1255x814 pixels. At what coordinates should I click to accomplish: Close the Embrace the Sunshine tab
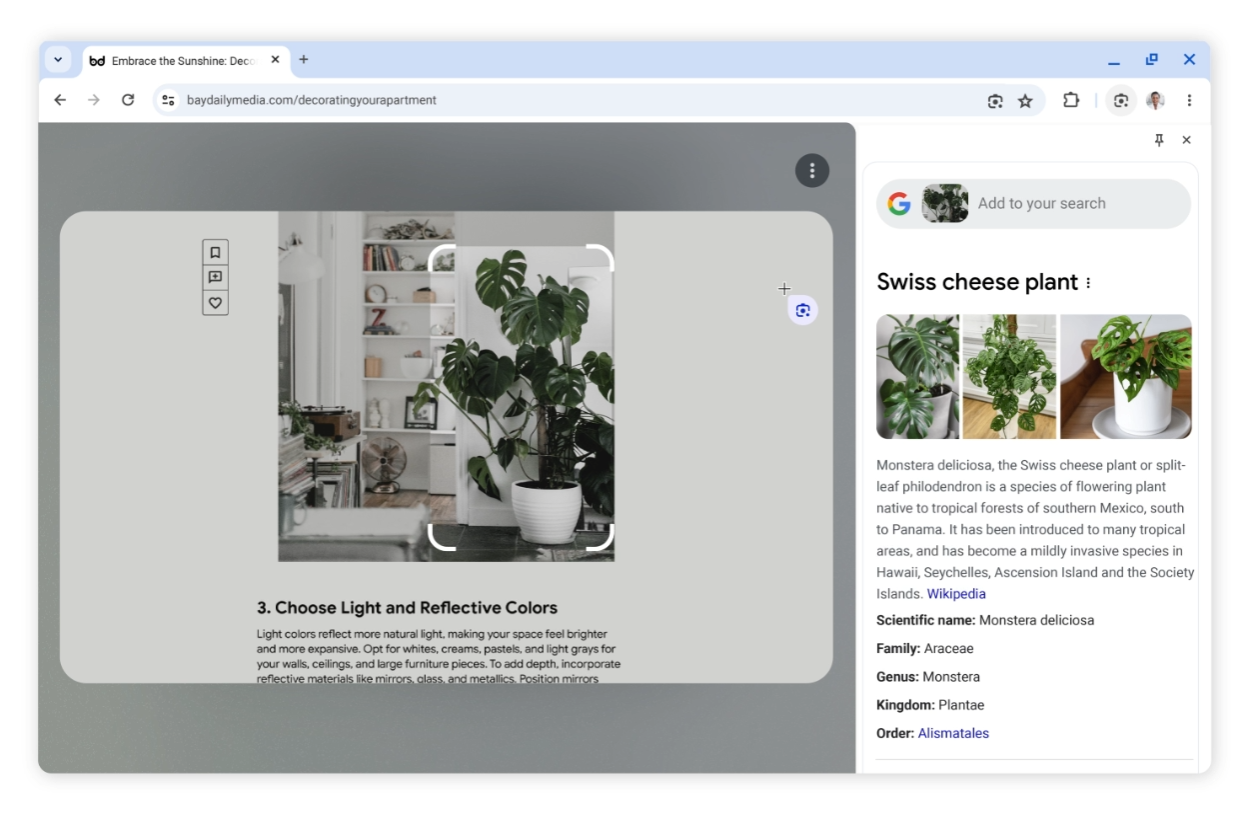(275, 60)
